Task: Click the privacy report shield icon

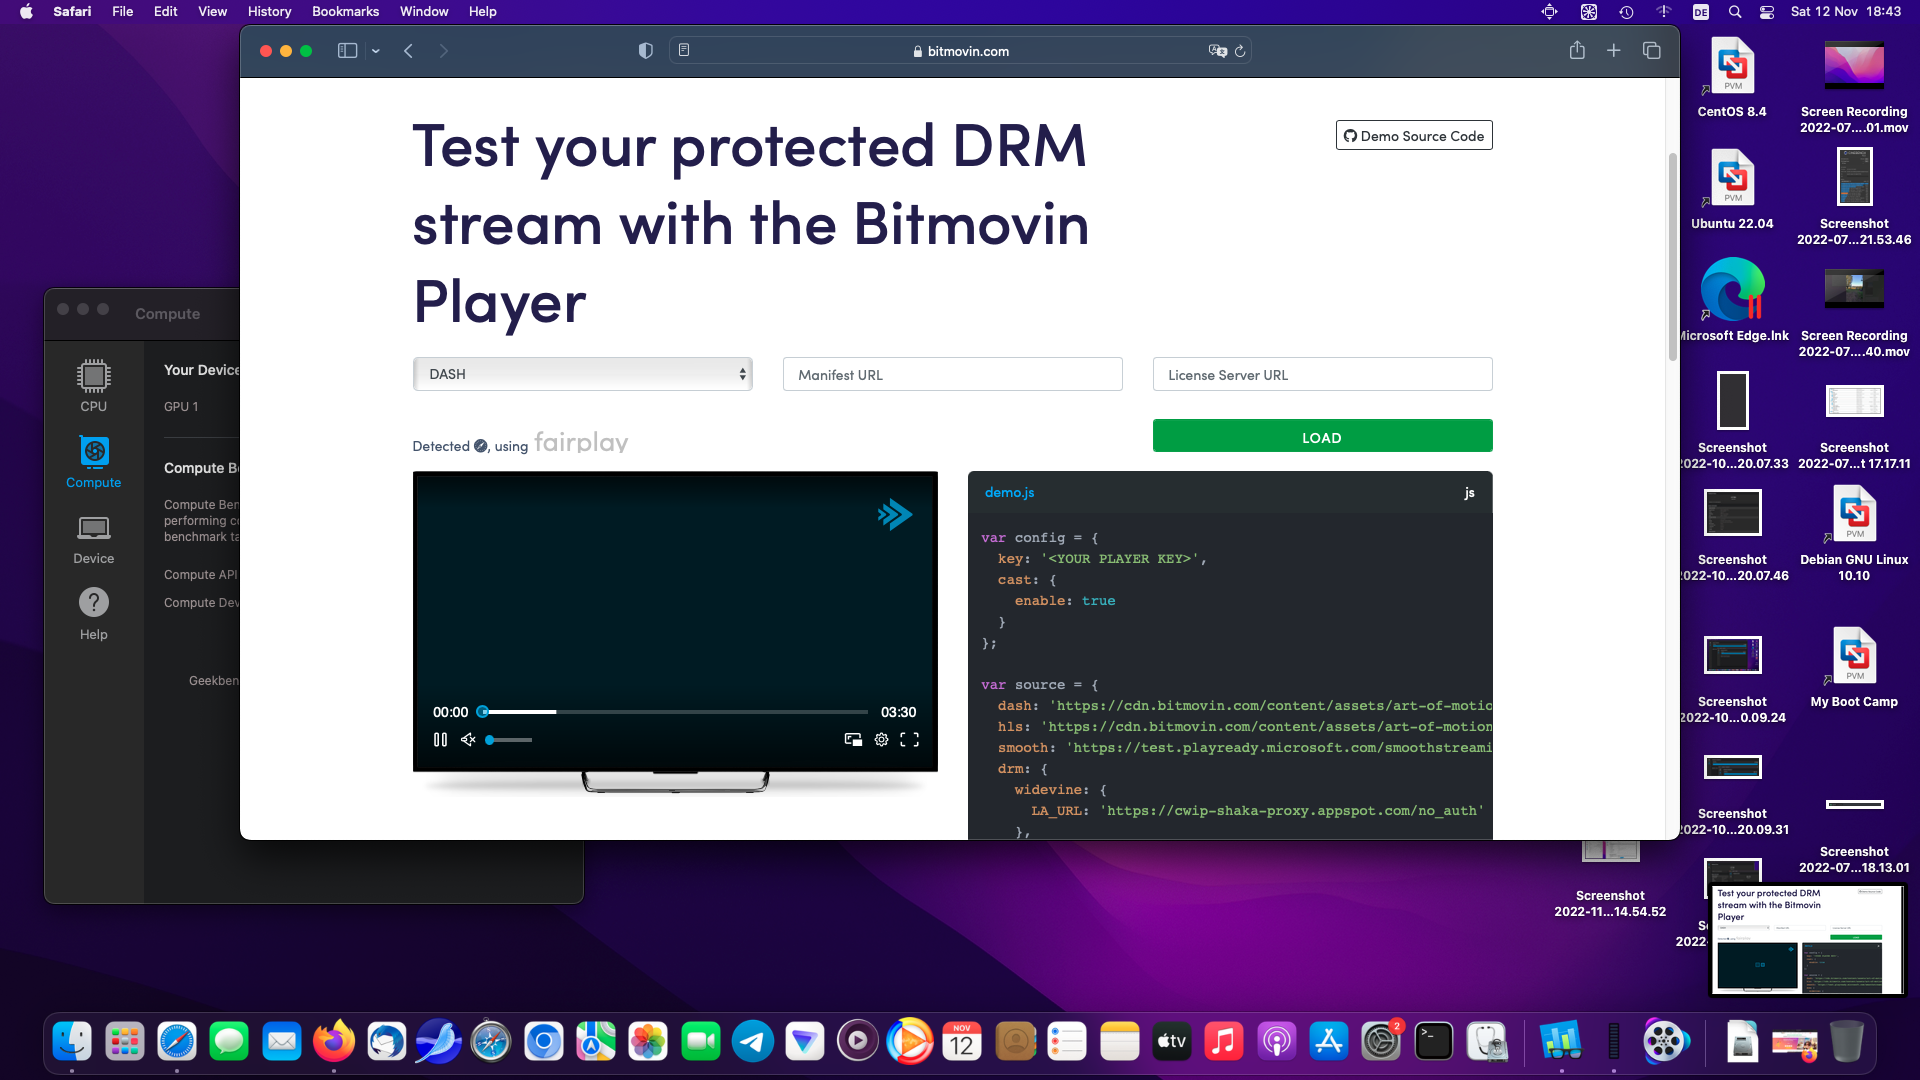Action: point(646,51)
